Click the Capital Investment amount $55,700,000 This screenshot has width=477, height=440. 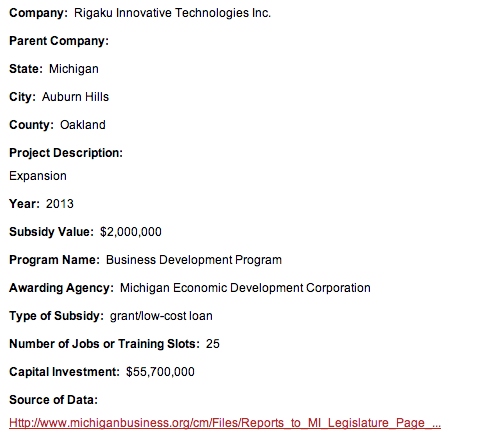pos(160,372)
